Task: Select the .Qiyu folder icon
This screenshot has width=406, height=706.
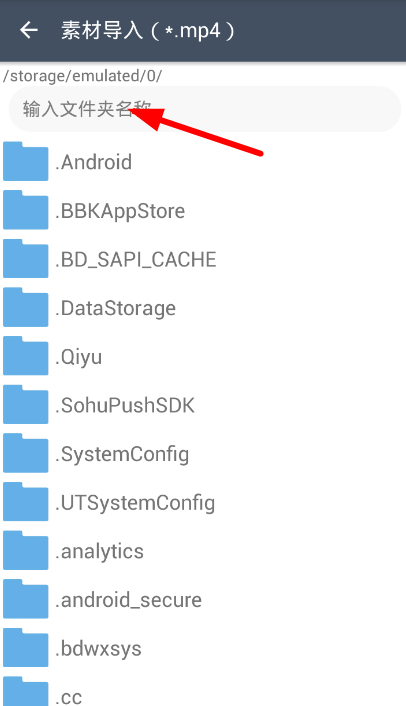Action: (26, 356)
